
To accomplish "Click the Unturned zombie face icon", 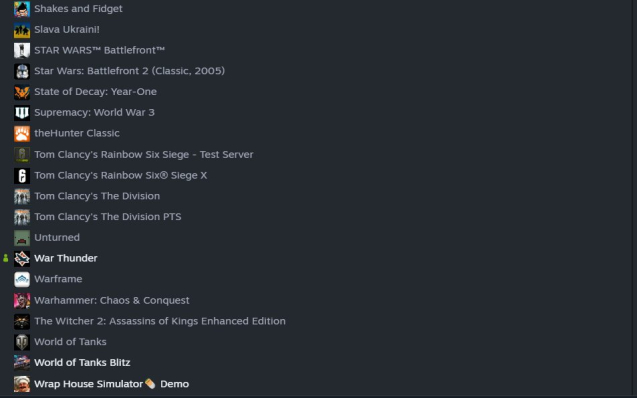I will [22, 238].
